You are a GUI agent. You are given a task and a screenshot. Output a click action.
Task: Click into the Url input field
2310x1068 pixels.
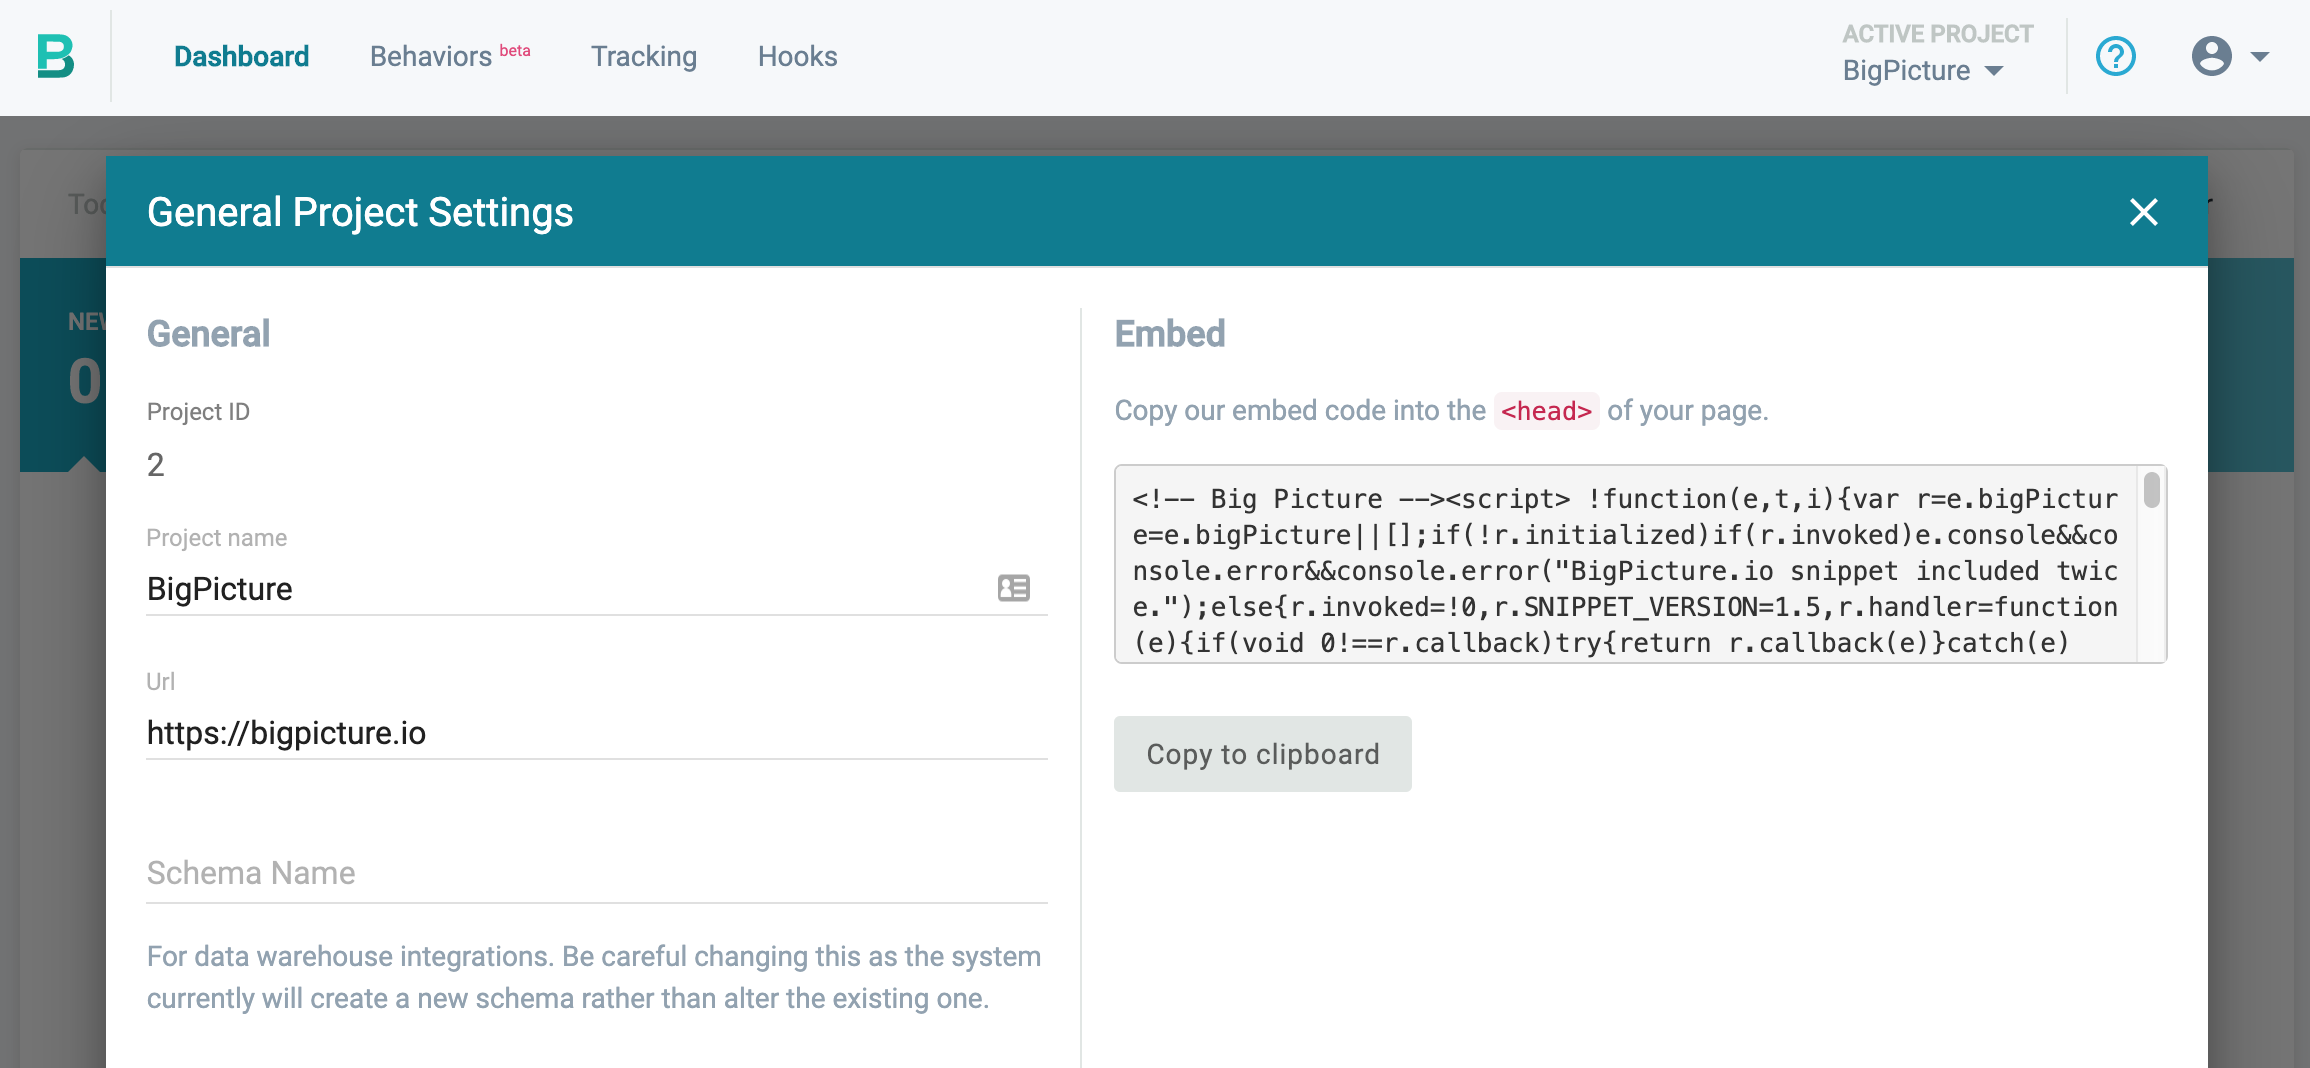click(x=595, y=733)
